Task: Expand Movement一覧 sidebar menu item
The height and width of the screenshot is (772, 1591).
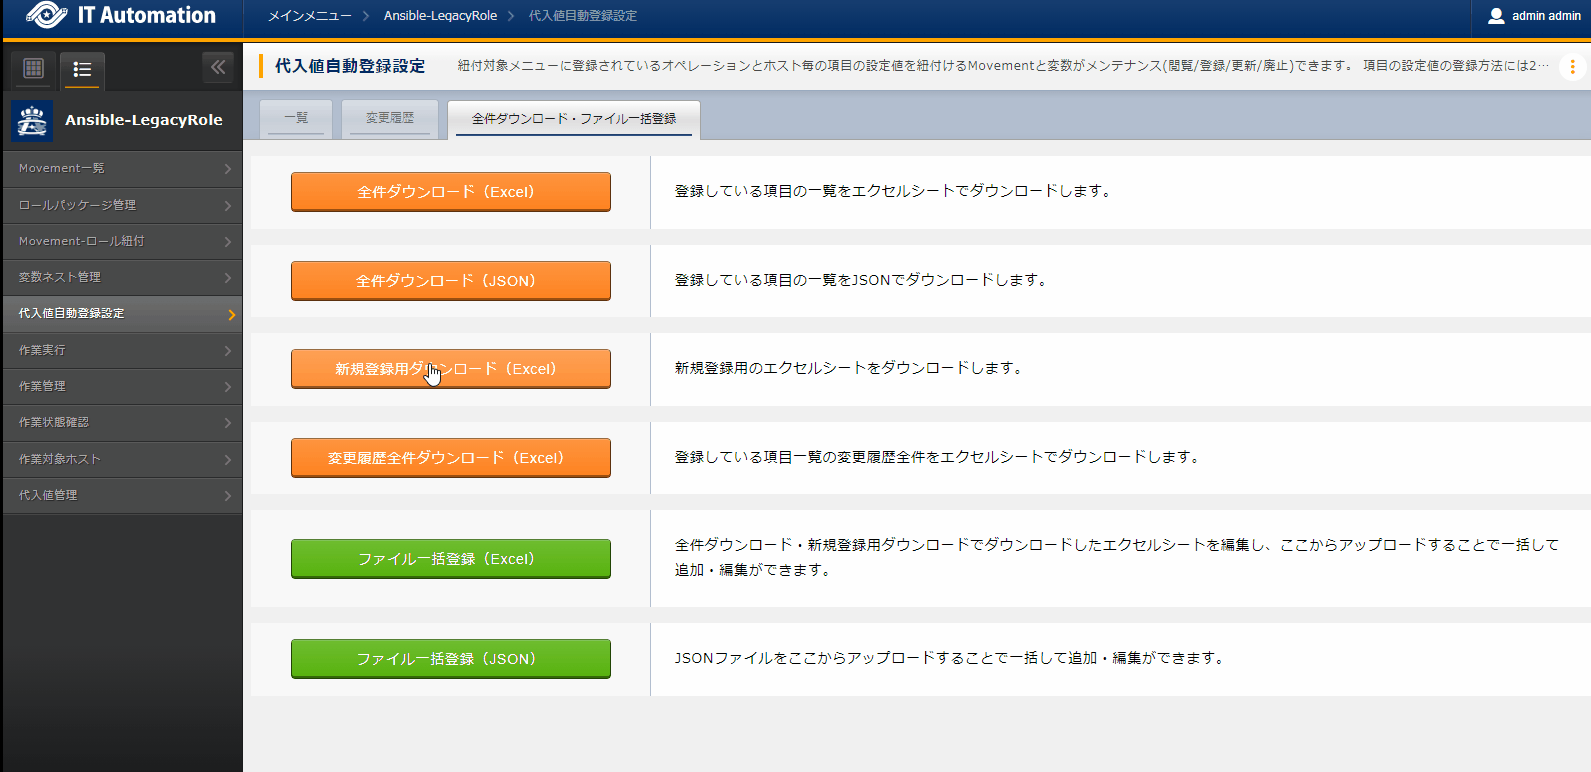Action: pos(122,168)
